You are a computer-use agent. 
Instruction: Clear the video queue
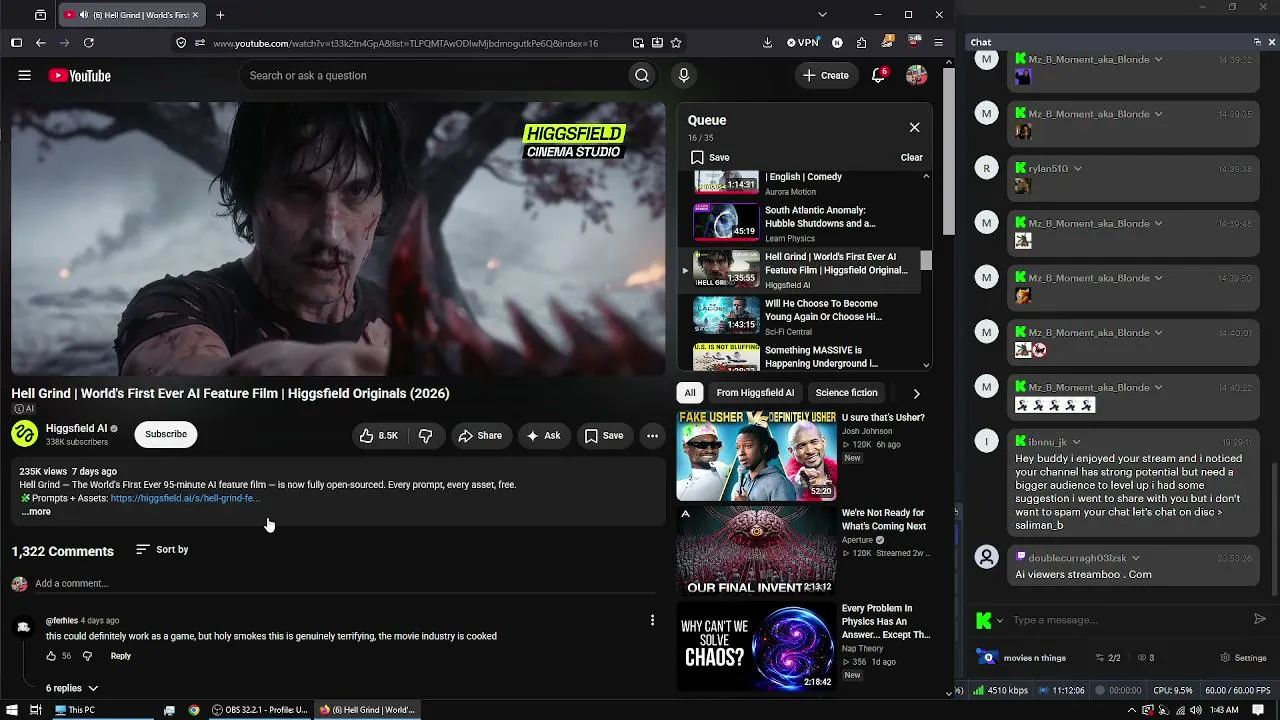tap(911, 157)
